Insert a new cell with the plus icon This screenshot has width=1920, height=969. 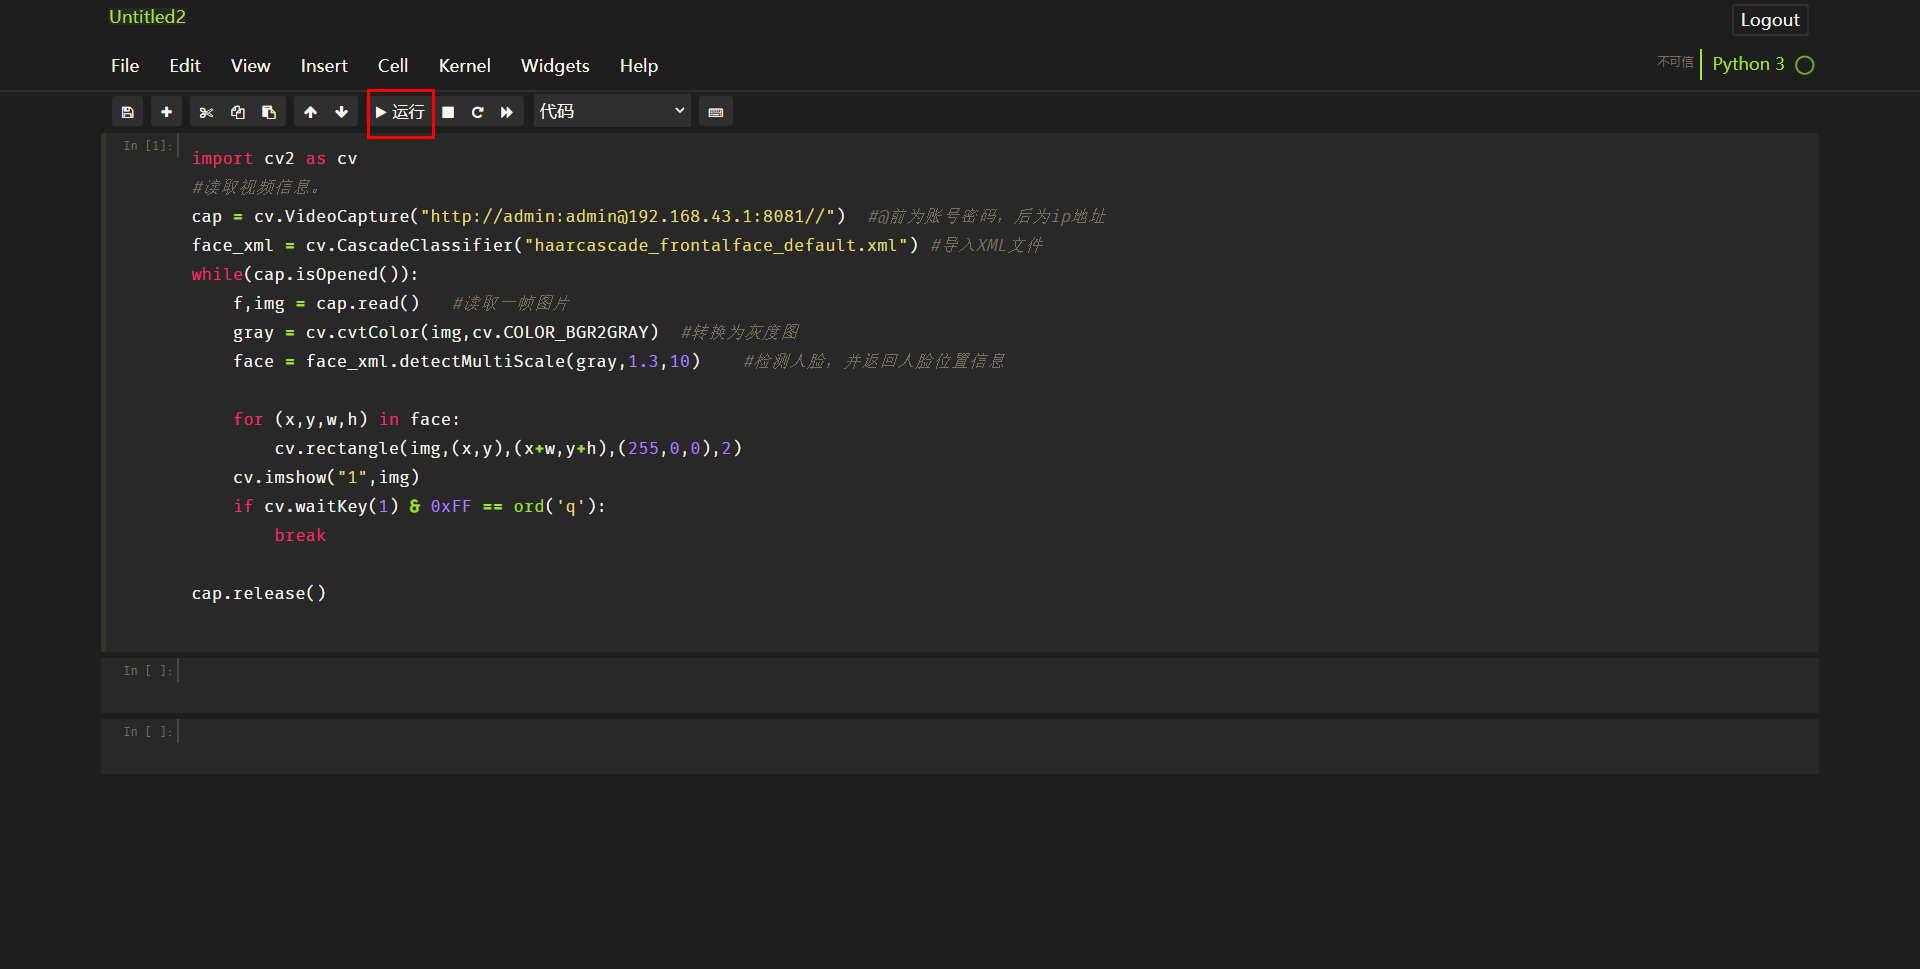166,112
